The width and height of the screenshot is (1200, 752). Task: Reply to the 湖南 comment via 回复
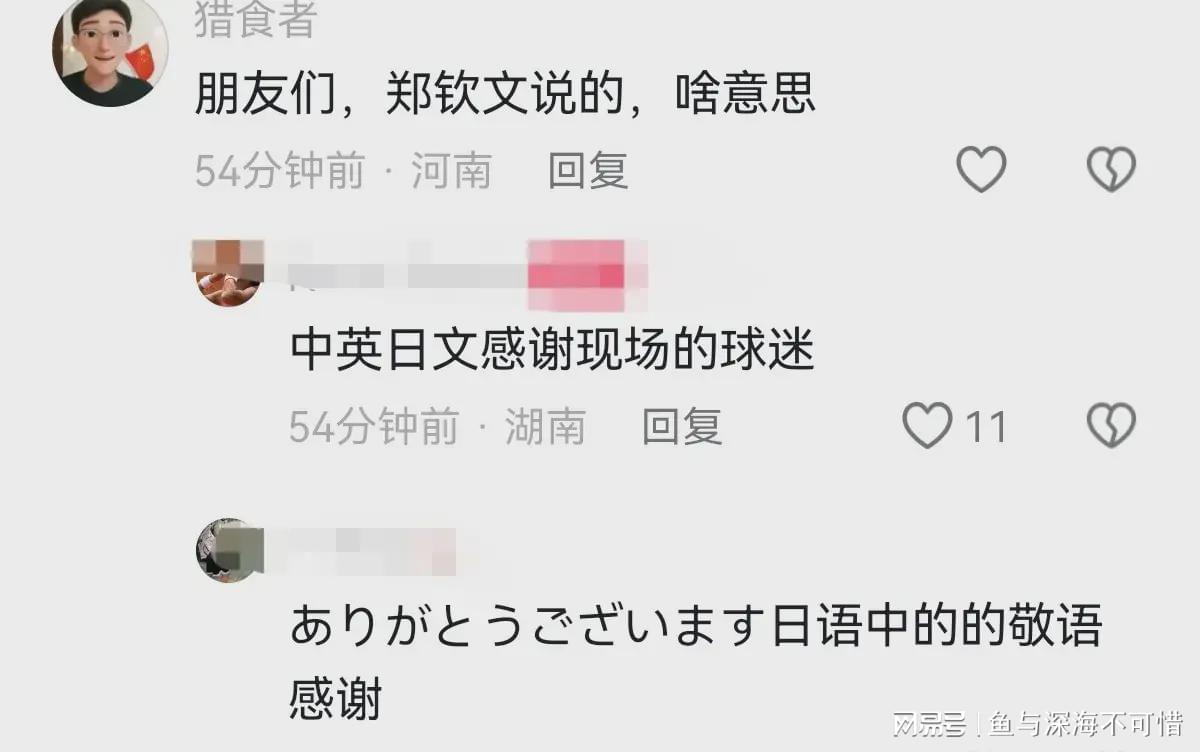pyautogui.click(x=682, y=427)
